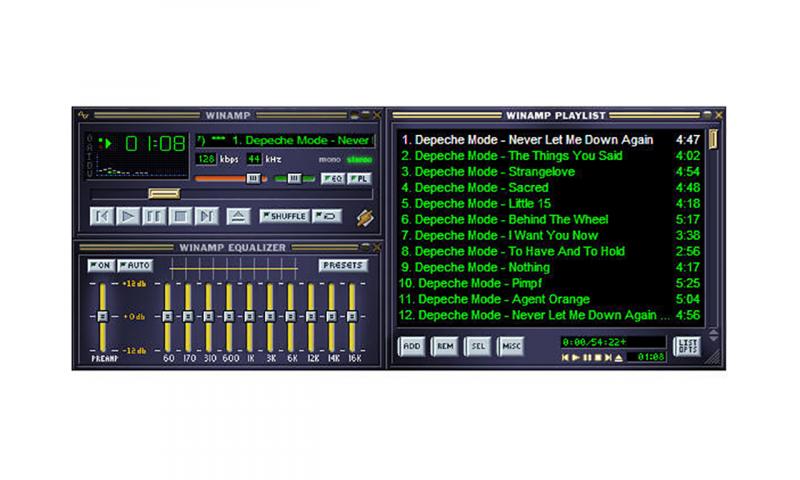Toggle the Shuffle button
The height and width of the screenshot is (480, 800).
(x=284, y=216)
